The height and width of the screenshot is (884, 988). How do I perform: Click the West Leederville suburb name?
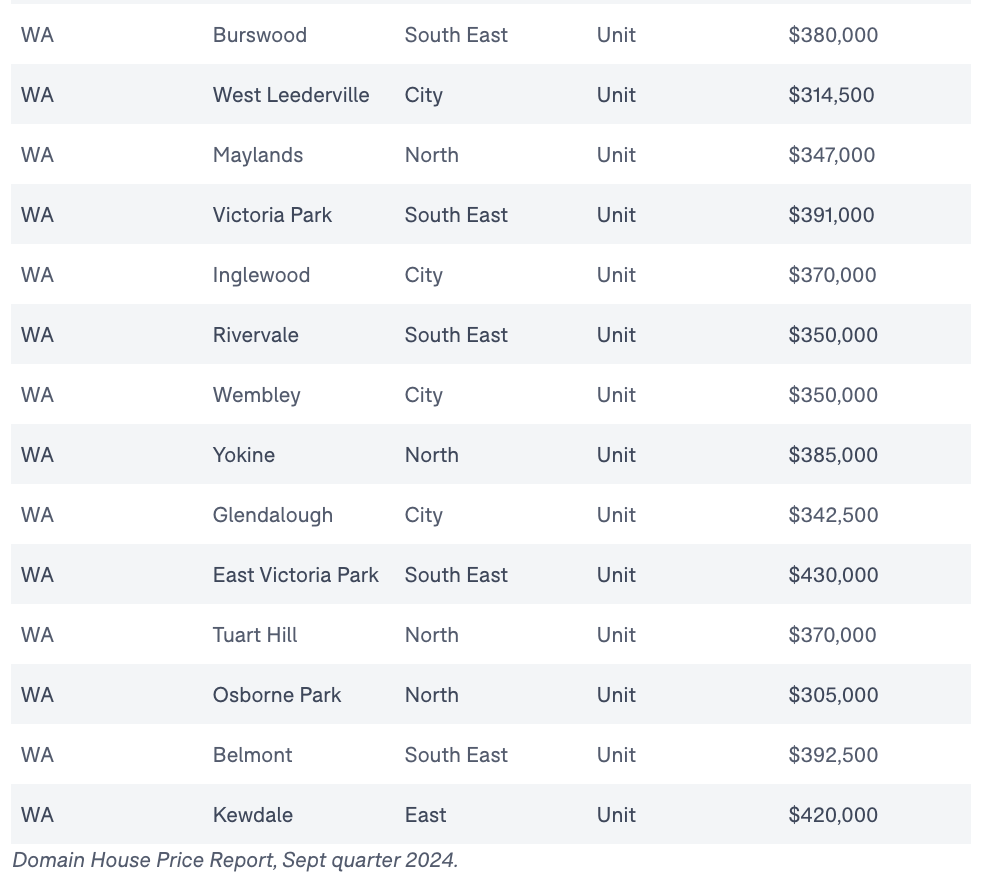point(291,95)
